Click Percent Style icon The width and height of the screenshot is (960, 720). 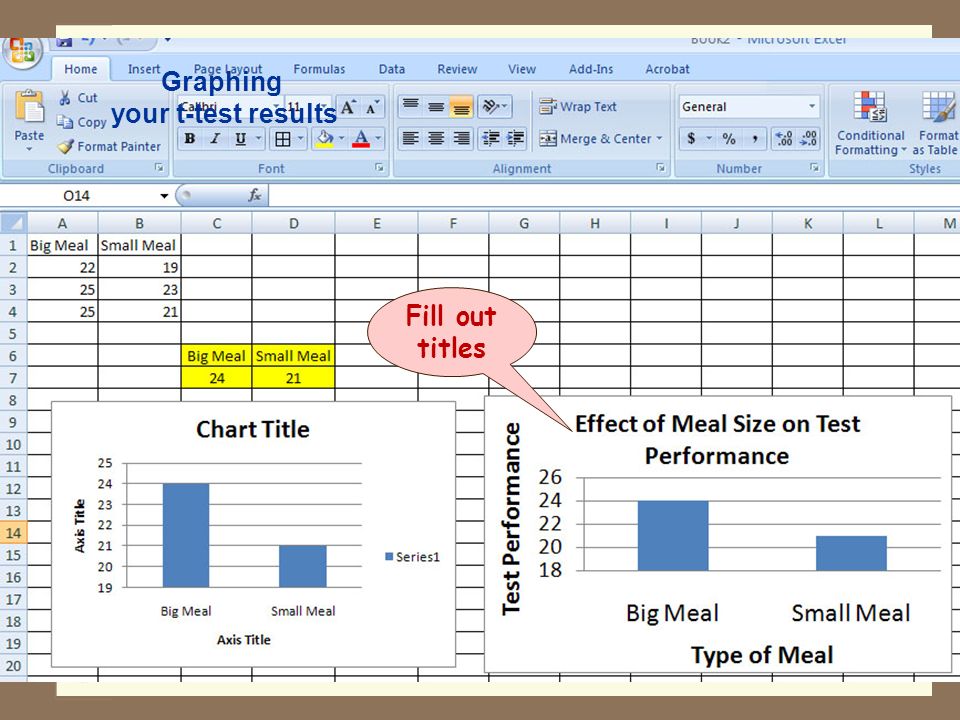[x=729, y=138]
